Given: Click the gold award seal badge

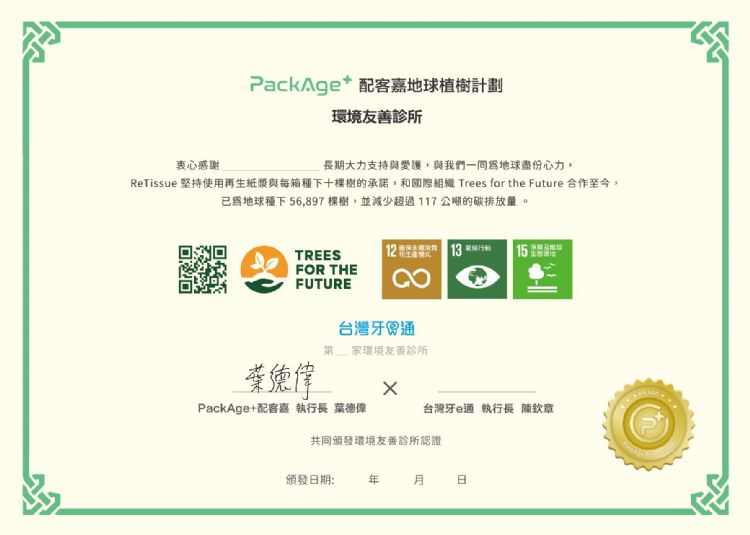Looking at the screenshot, I should pos(648,424).
